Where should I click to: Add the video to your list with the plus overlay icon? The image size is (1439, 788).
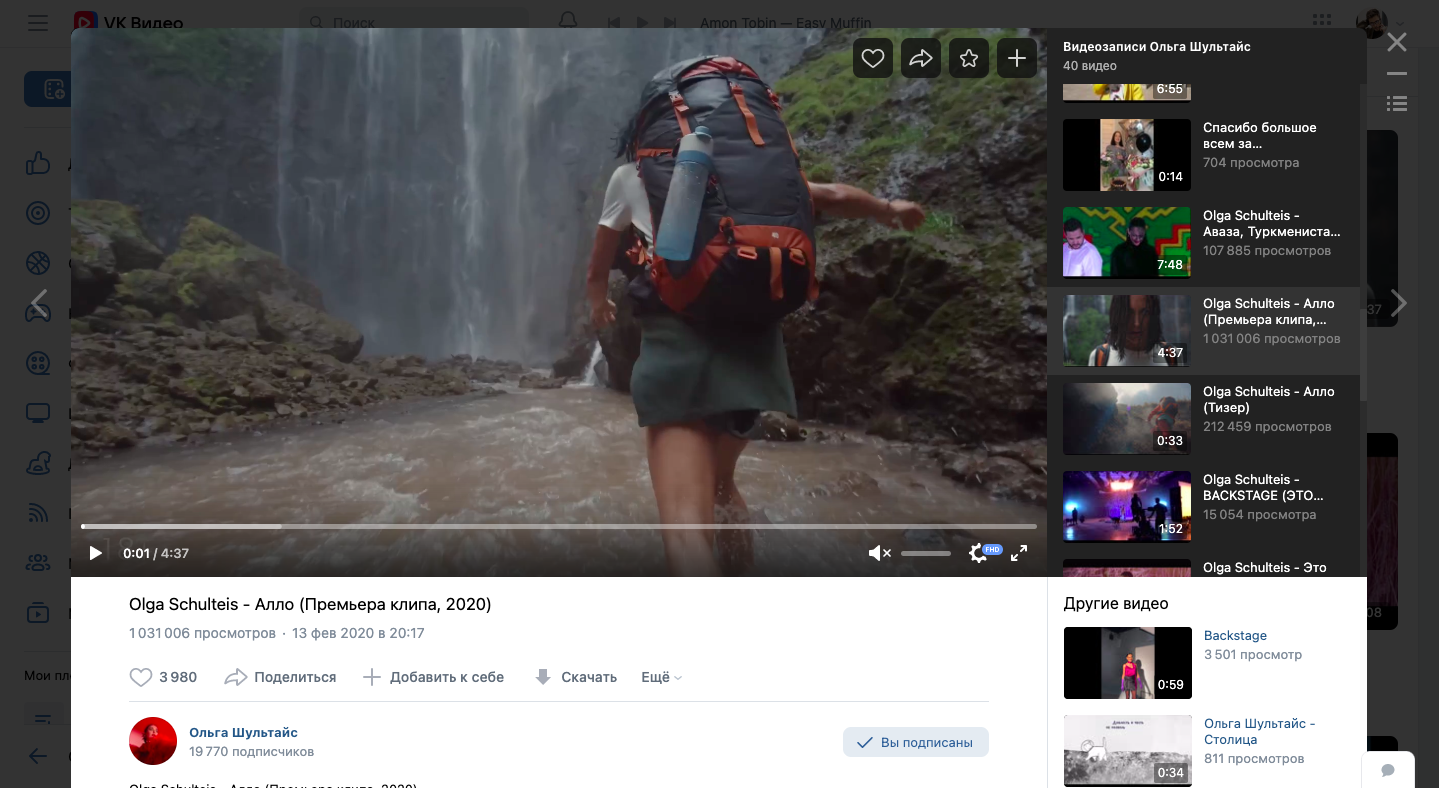click(x=1017, y=59)
